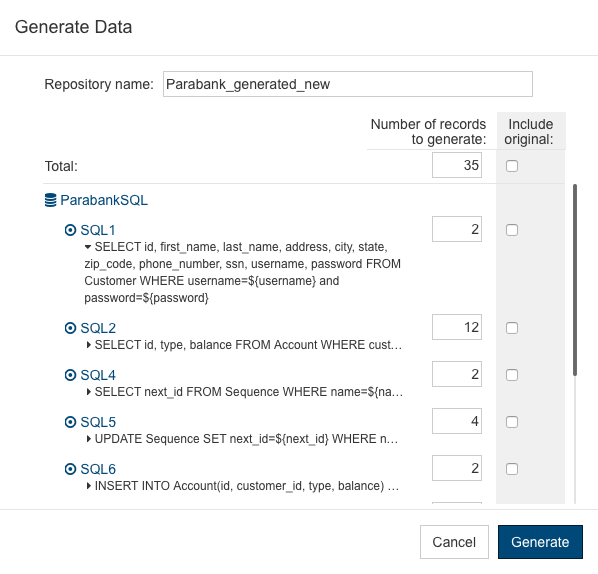The height and width of the screenshot is (574, 598).
Task: Click the SQL6 target icon
Action: click(70, 469)
